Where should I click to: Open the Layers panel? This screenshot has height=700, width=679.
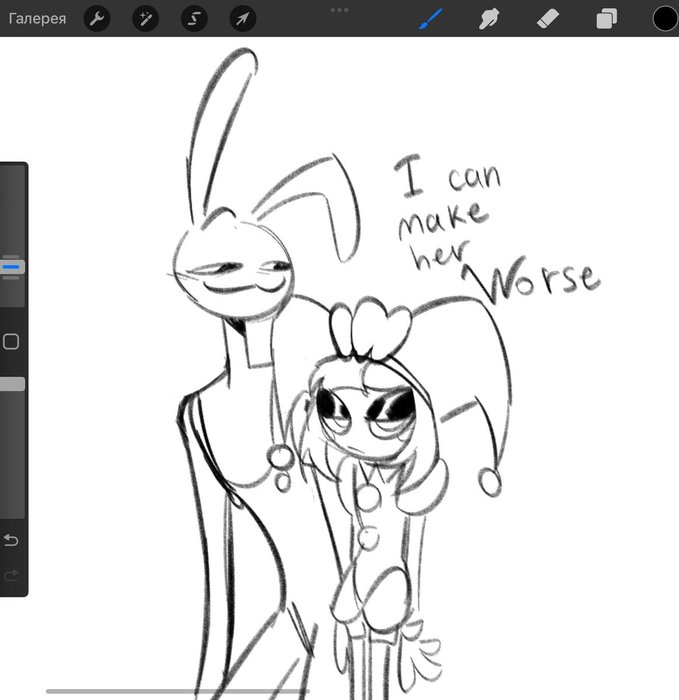click(607, 19)
